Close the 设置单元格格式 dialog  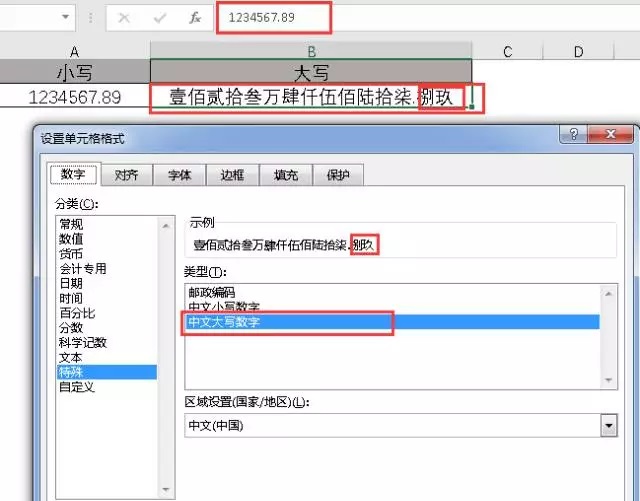pos(611,134)
